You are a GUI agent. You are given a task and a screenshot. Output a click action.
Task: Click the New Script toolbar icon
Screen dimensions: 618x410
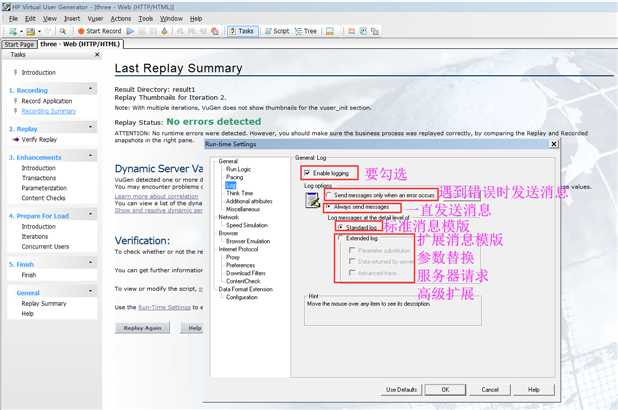click(13, 31)
